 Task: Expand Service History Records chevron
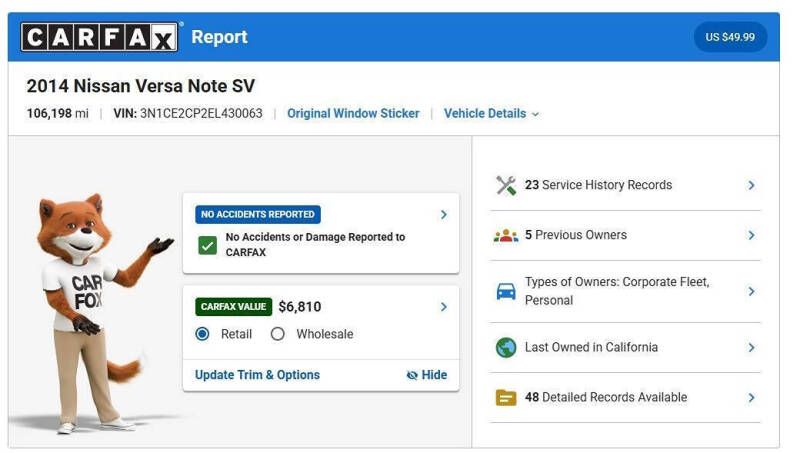(x=751, y=185)
